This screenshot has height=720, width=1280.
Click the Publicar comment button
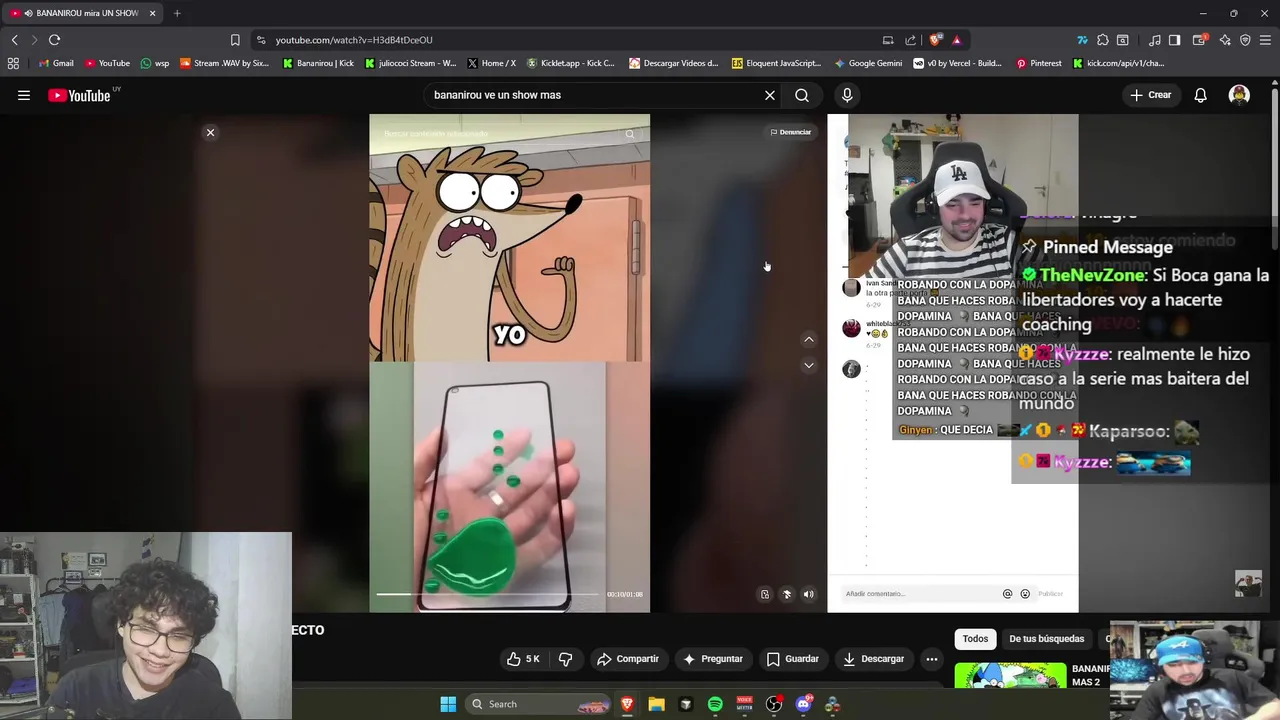[x=1050, y=594]
